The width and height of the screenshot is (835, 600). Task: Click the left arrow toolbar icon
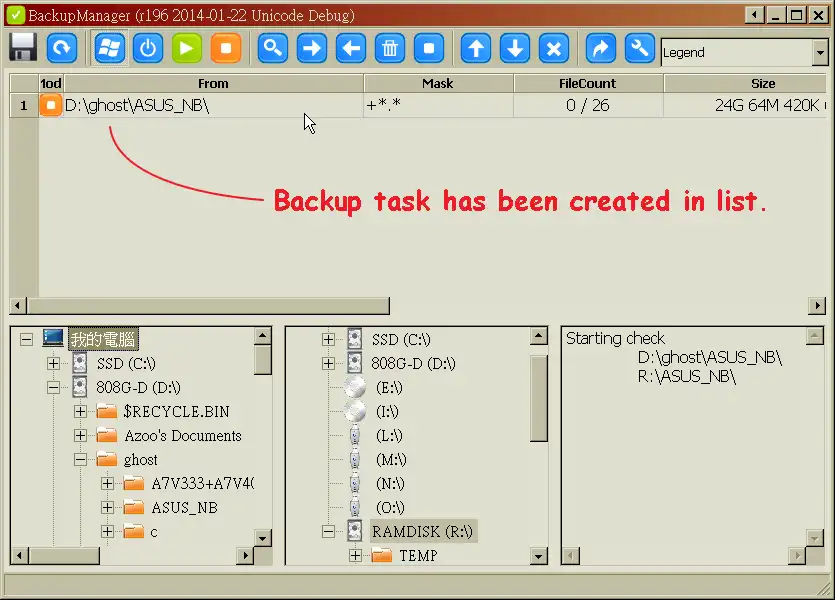(x=351, y=48)
